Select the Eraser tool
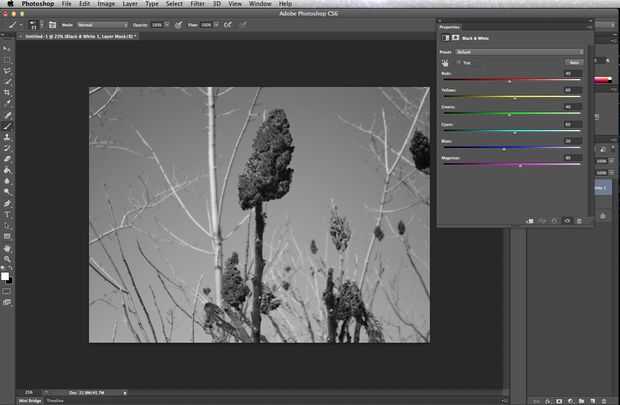620x405 pixels. coord(7,159)
